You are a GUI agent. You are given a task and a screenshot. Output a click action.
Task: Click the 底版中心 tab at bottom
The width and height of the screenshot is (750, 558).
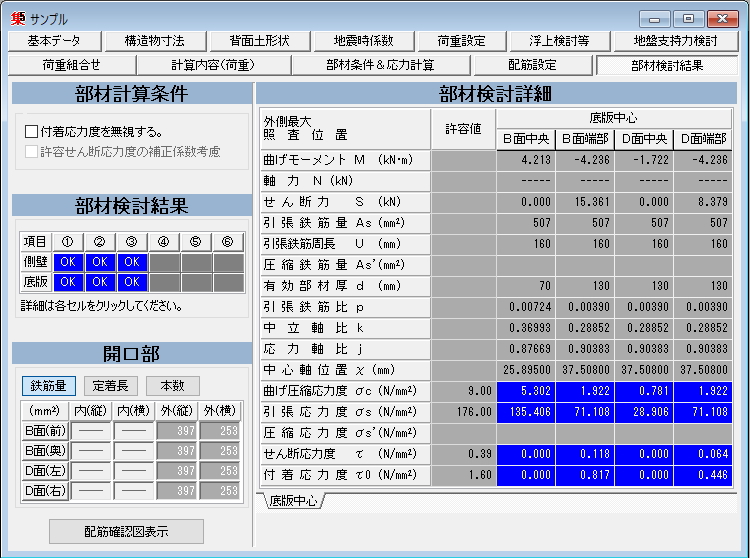pos(292,501)
